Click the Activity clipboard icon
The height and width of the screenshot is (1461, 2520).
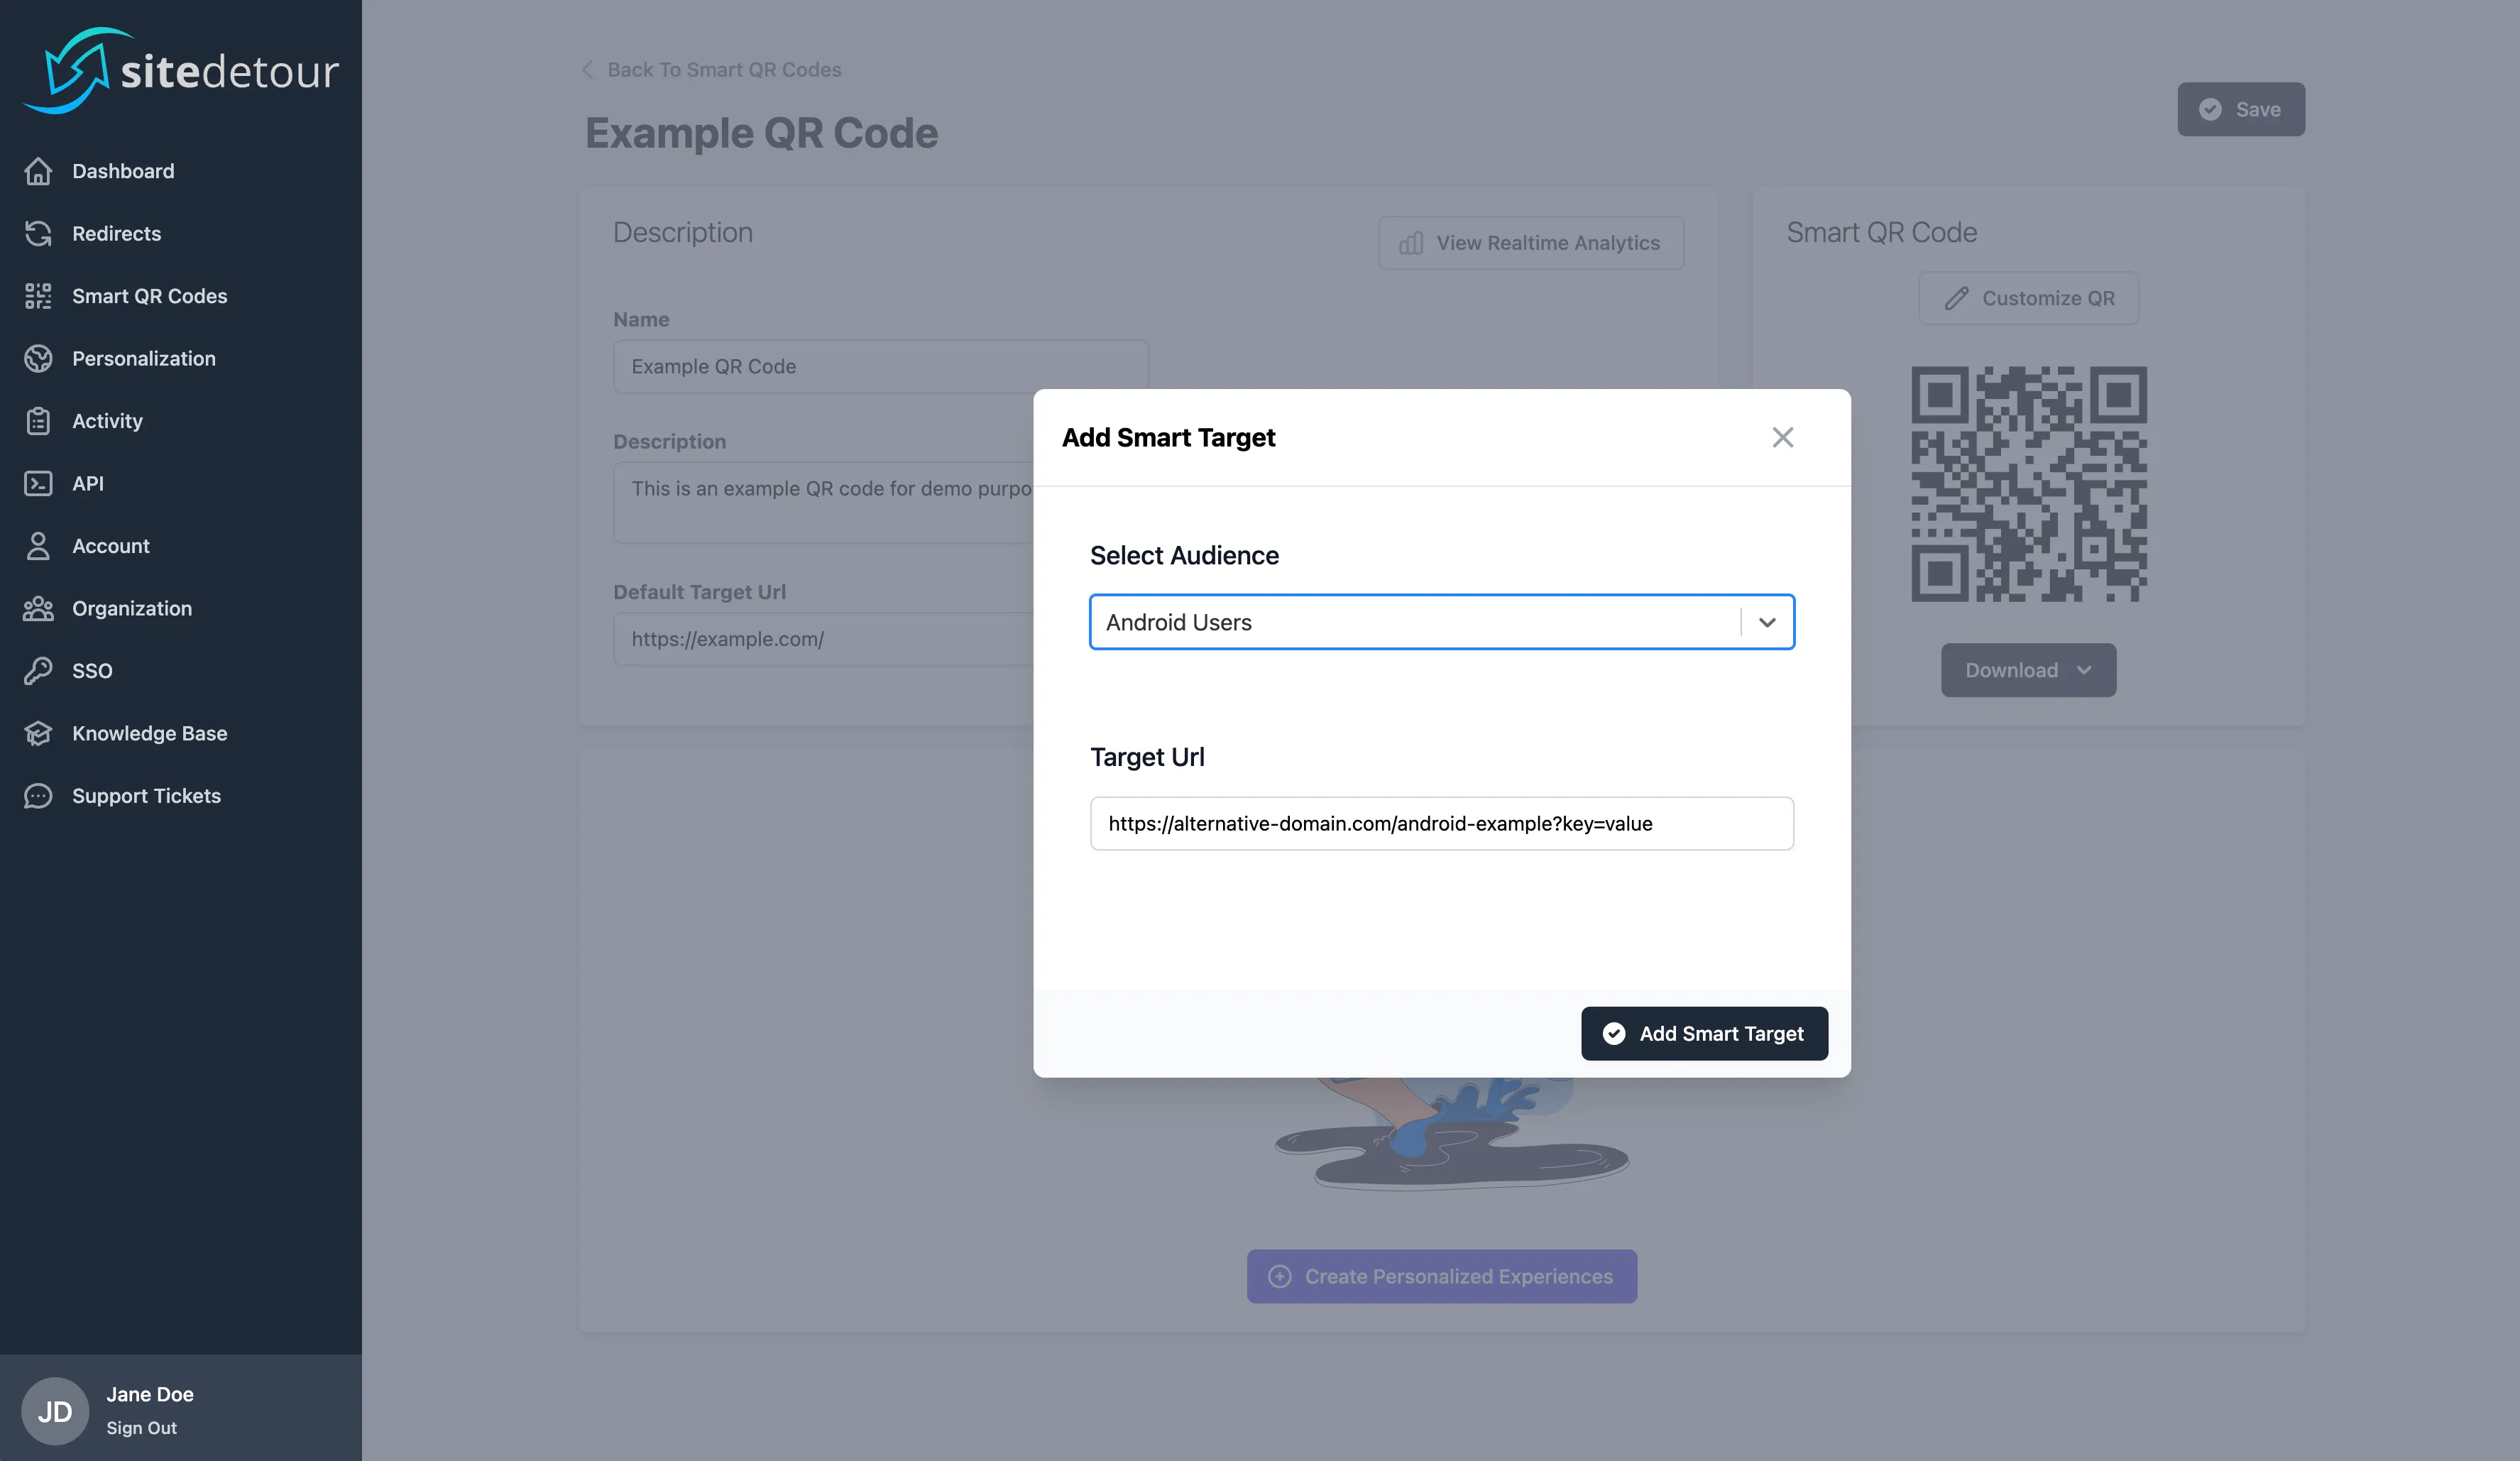coord(38,421)
